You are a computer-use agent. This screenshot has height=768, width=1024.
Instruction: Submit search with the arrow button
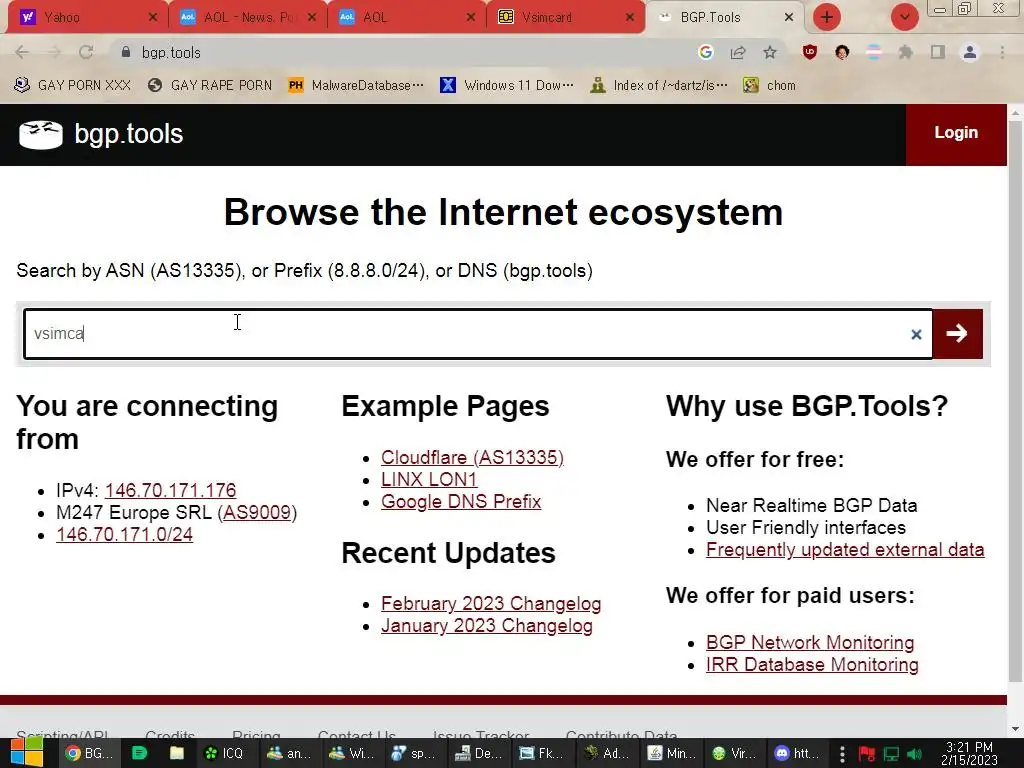(957, 334)
